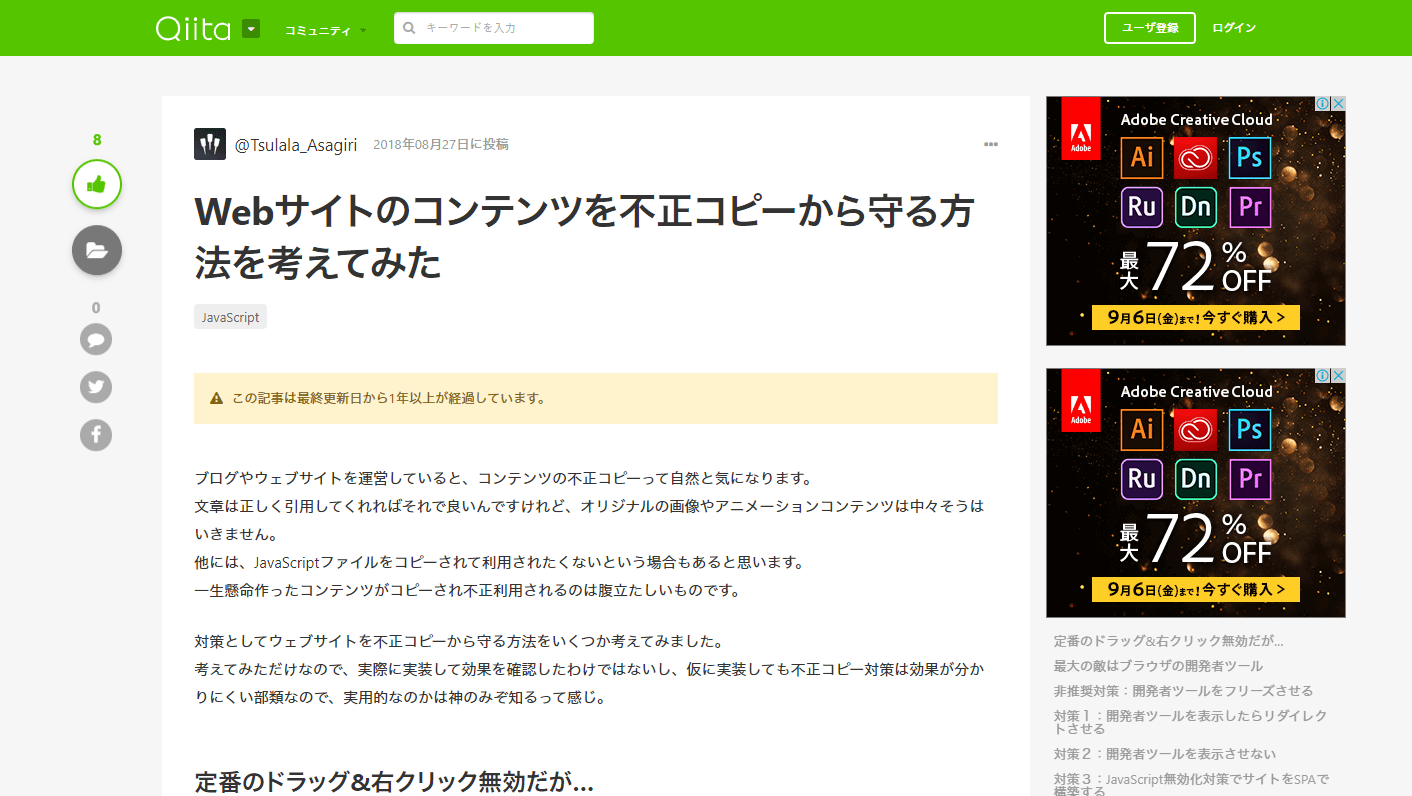Viewport: 1412px width, 796px height.
Task: Click the Ps icon in the top ad
Action: (x=1249, y=157)
